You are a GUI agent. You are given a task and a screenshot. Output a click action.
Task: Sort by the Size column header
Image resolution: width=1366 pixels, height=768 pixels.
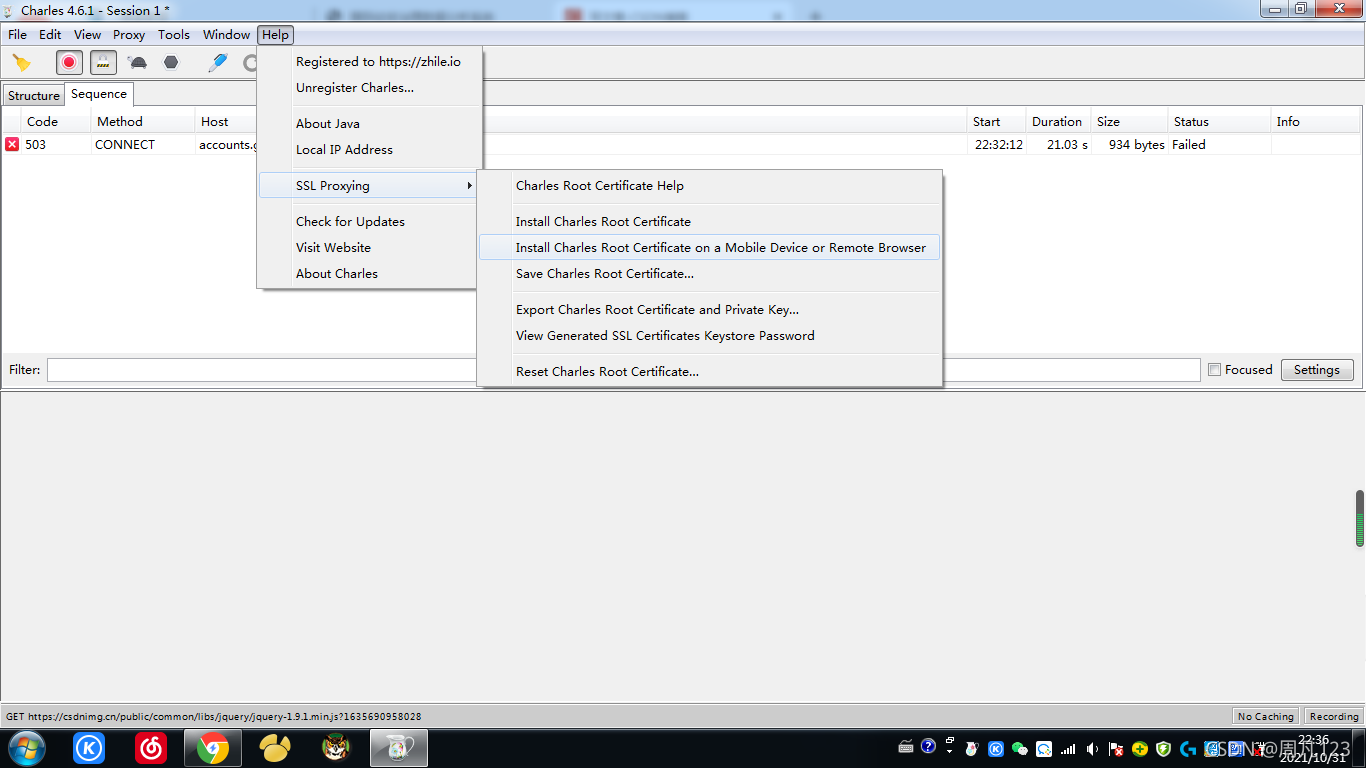click(x=1129, y=121)
